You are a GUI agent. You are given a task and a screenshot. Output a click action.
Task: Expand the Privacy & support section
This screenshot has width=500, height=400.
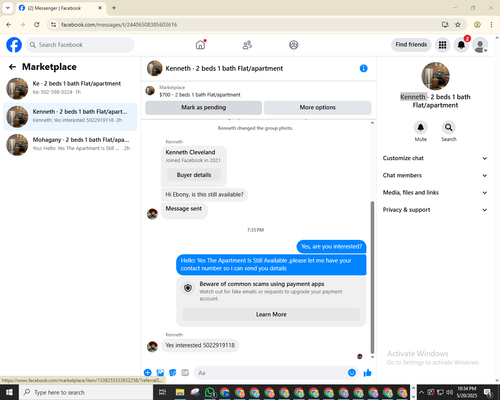(x=435, y=210)
